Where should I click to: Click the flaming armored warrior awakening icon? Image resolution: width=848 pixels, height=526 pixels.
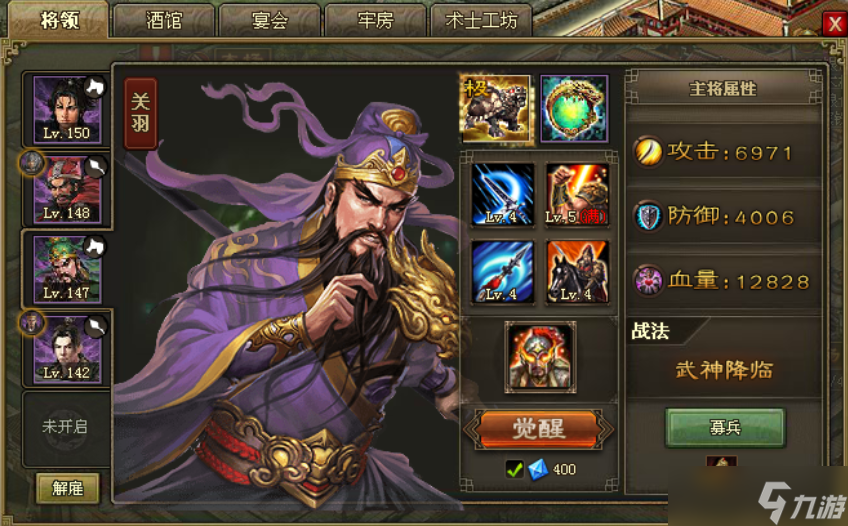coord(540,357)
